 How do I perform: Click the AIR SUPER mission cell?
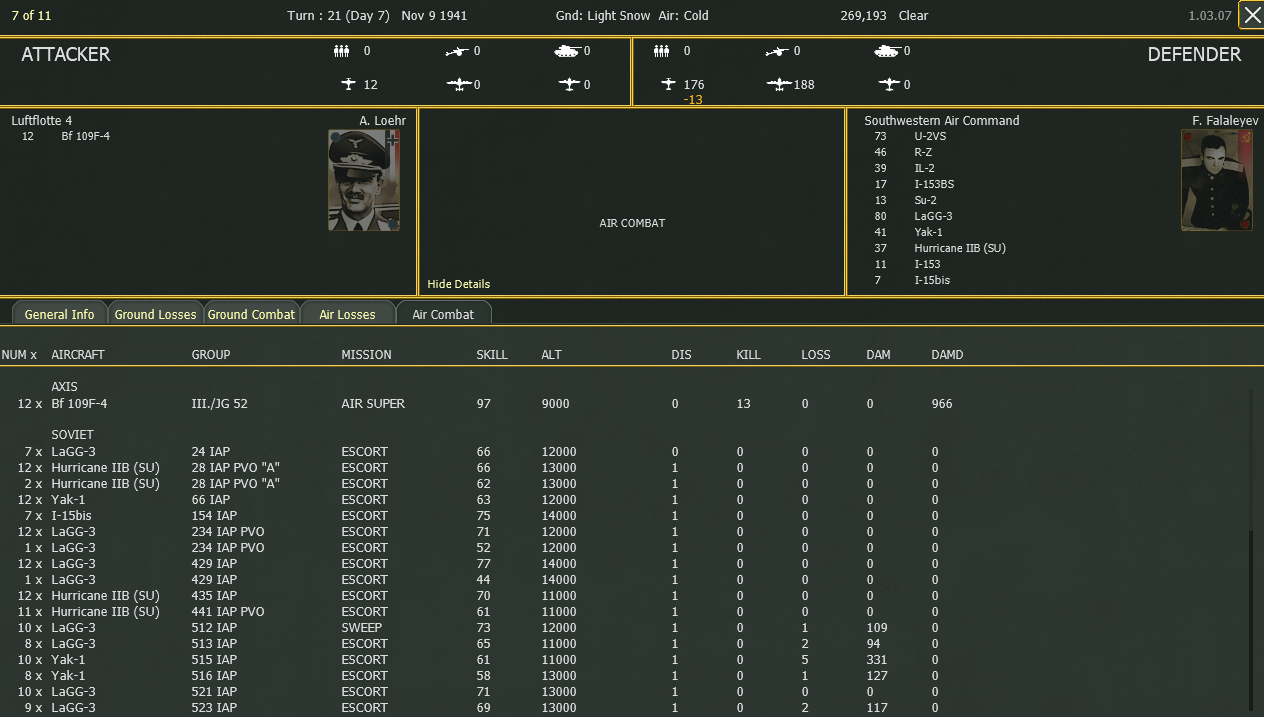[373, 404]
